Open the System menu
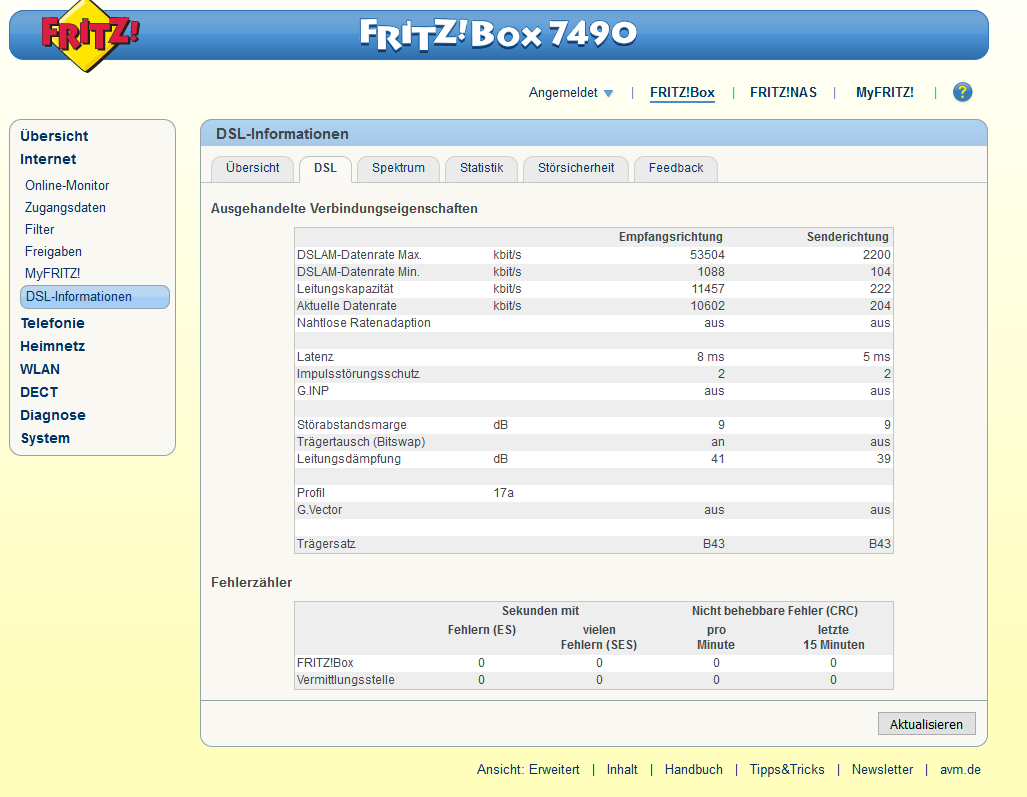The image size is (1027, 797). coord(45,438)
